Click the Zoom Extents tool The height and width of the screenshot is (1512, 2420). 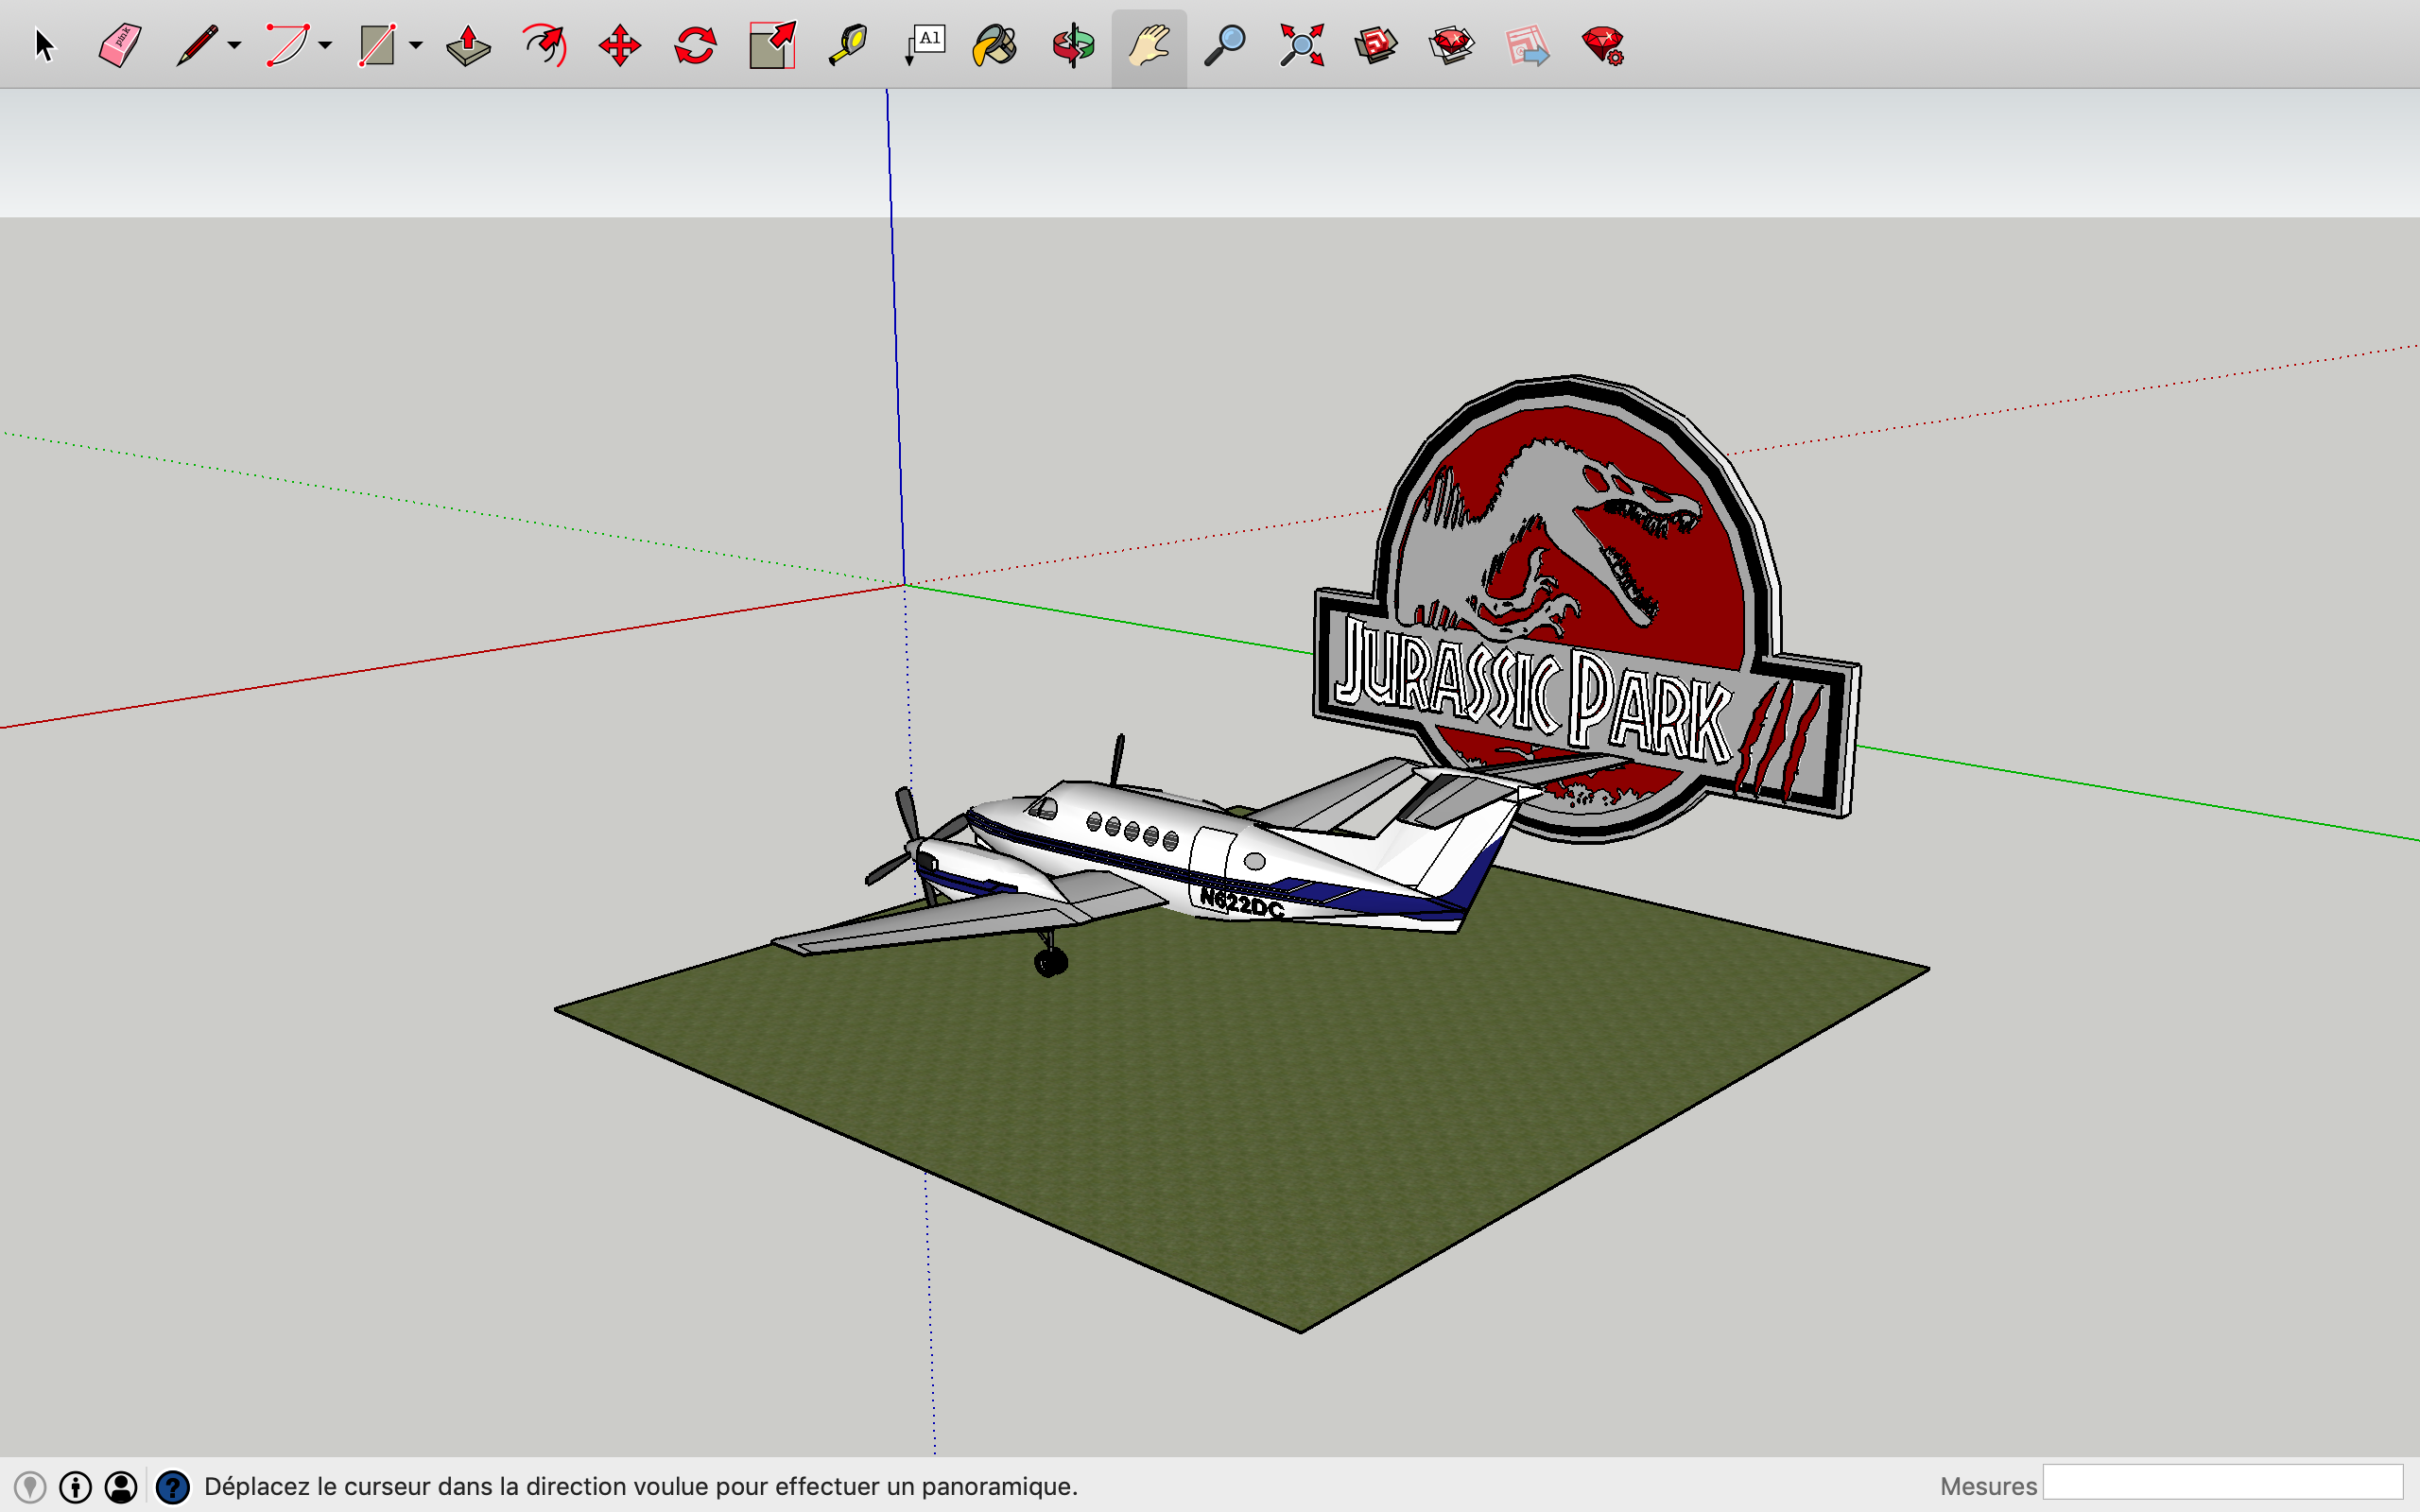tap(1301, 45)
